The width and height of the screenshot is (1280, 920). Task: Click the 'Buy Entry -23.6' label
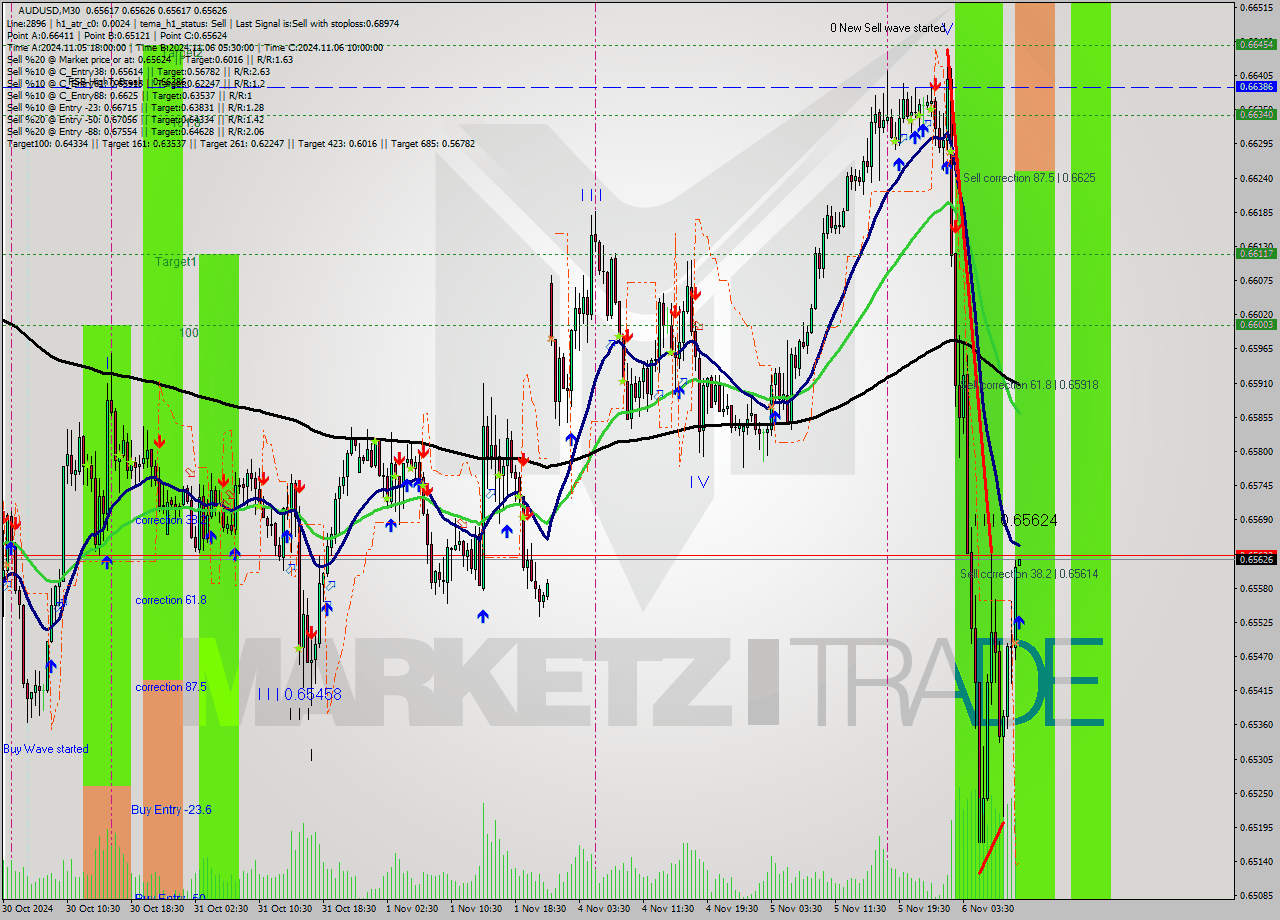click(171, 810)
